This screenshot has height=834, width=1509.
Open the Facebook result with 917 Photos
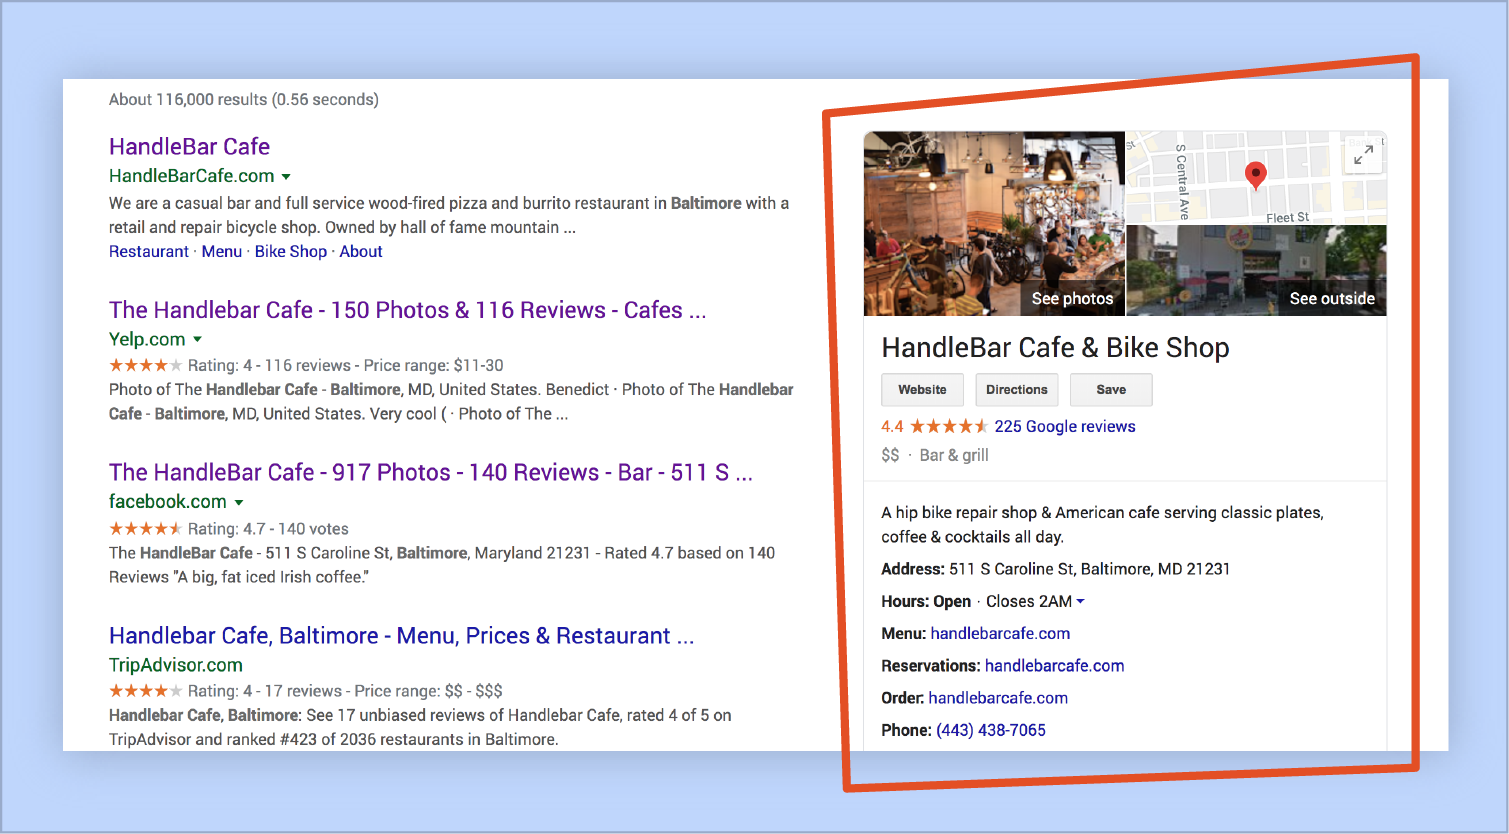point(431,472)
